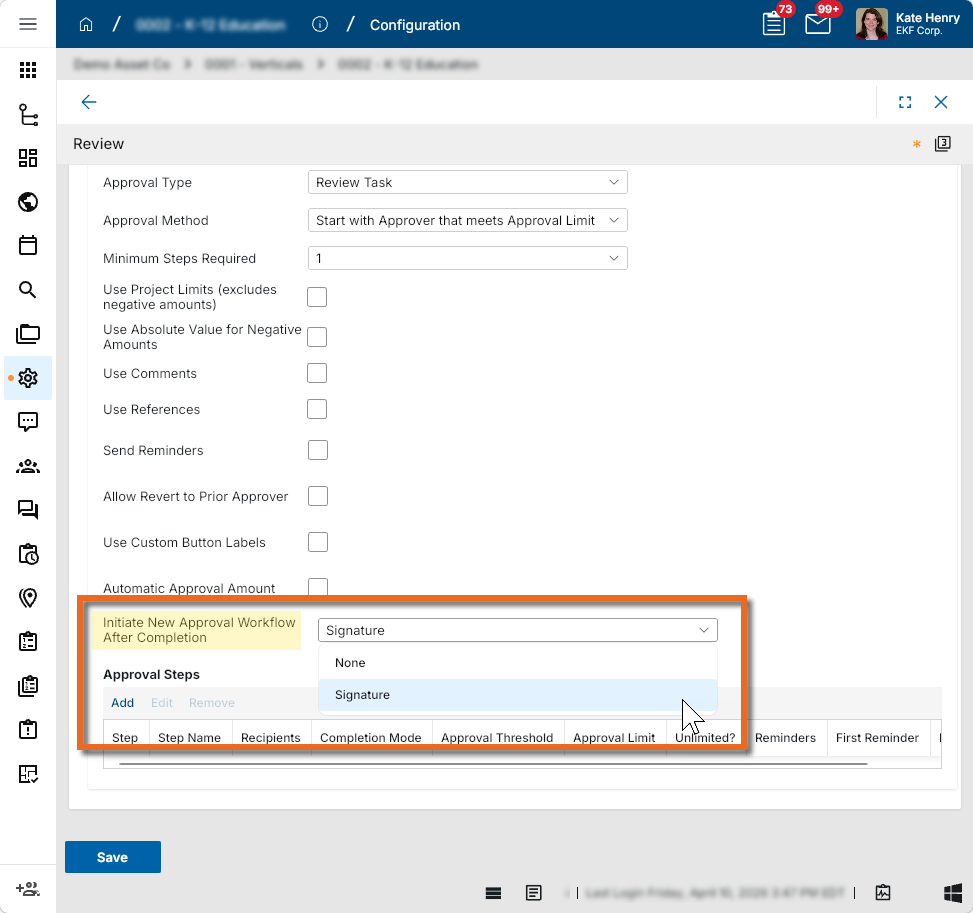Click the Approval Steps horizontal scrollbar
Image resolution: width=973 pixels, height=913 pixels.
(x=492, y=763)
